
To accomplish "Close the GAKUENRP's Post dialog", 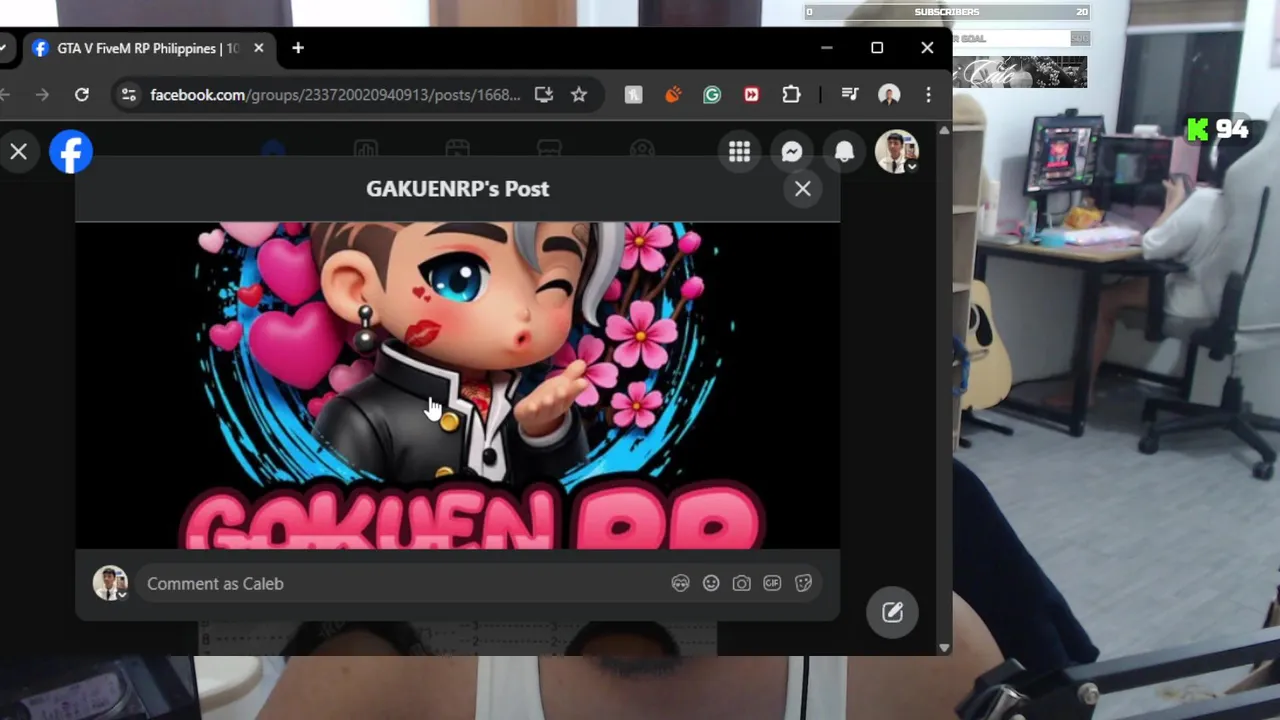I will click(803, 188).
